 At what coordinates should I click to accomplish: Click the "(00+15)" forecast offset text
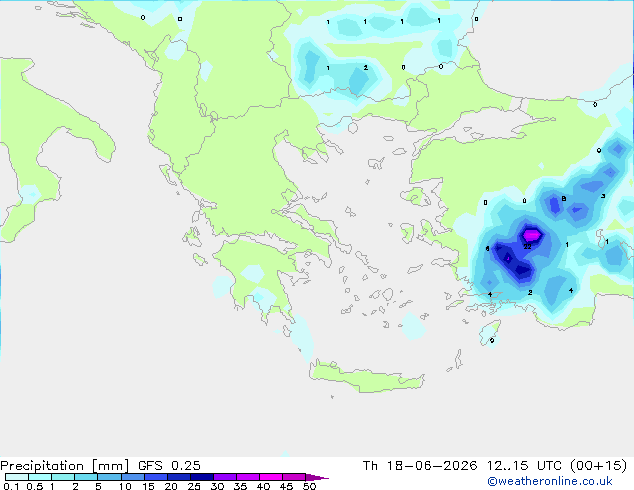click(598, 466)
